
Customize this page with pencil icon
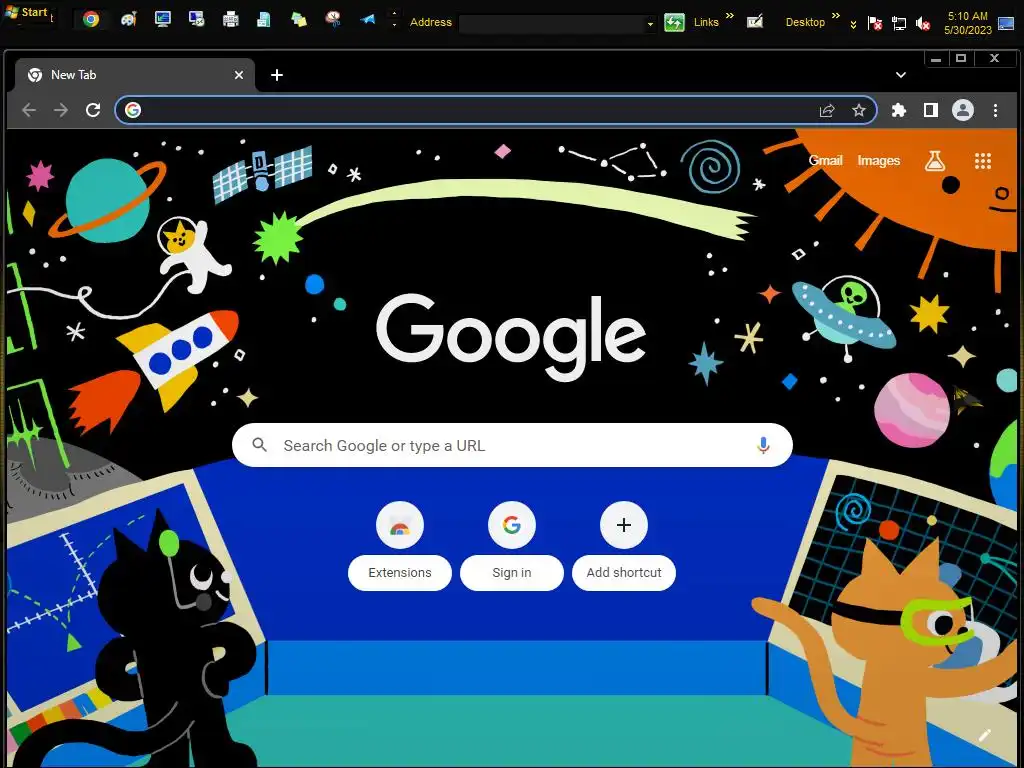pyautogui.click(x=985, y=736)
